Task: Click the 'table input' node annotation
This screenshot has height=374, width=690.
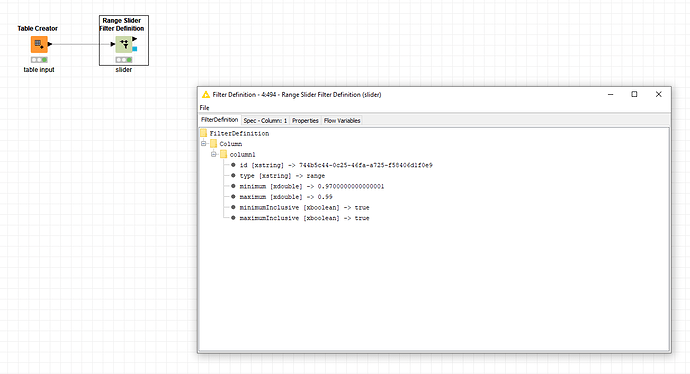Action: click(39, 70)
